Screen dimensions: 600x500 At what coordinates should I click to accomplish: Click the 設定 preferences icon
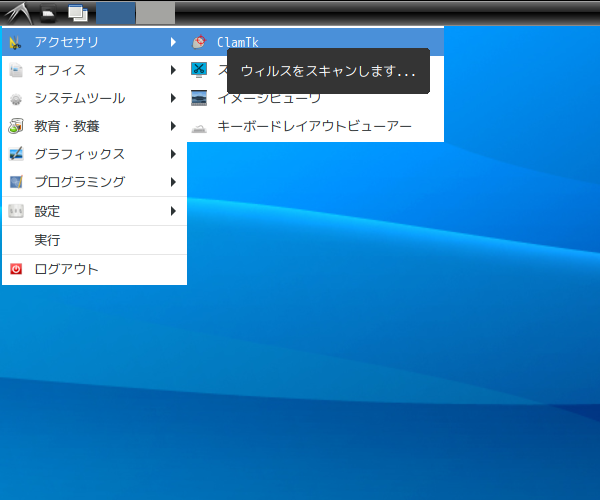(16, 211)
